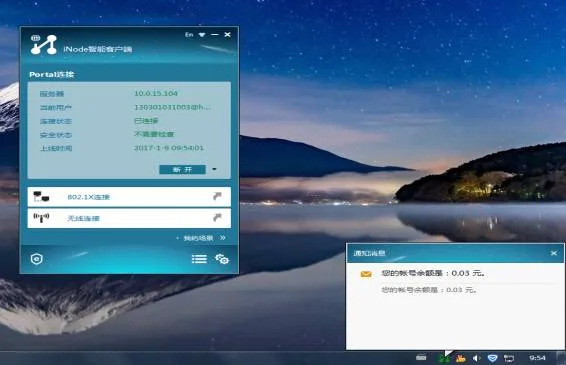Click the arrow on the 802.1X row
This screenshot has width=566, height=365.
[217, 196]
